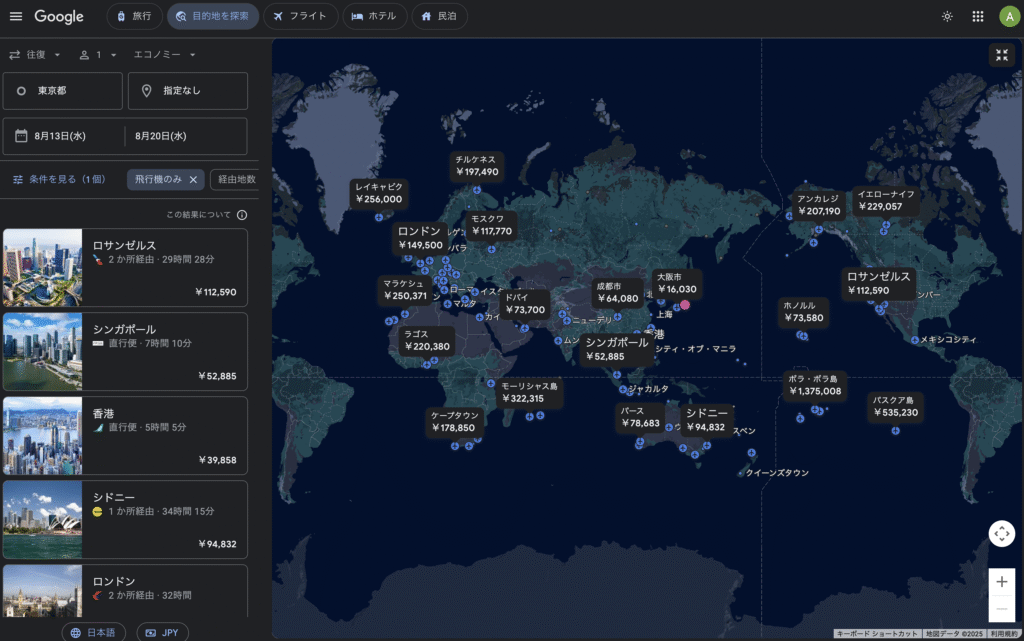Click the シンガポール marina thumbnail
This screenshot has width=1024, height=641.
click(x=42, y=352)
